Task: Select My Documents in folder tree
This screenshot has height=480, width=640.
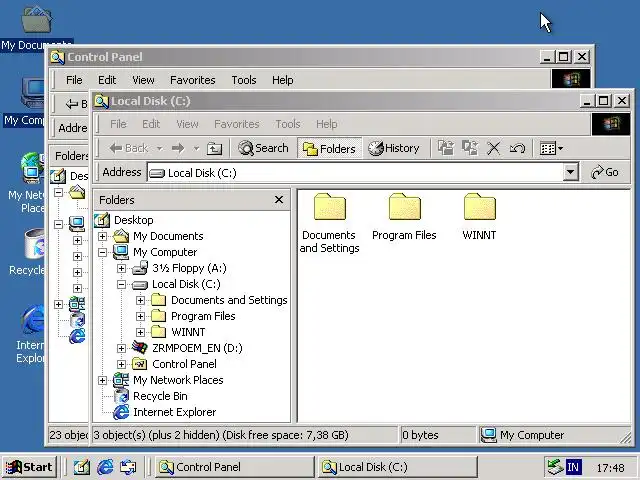Action: tap(168, 236)
